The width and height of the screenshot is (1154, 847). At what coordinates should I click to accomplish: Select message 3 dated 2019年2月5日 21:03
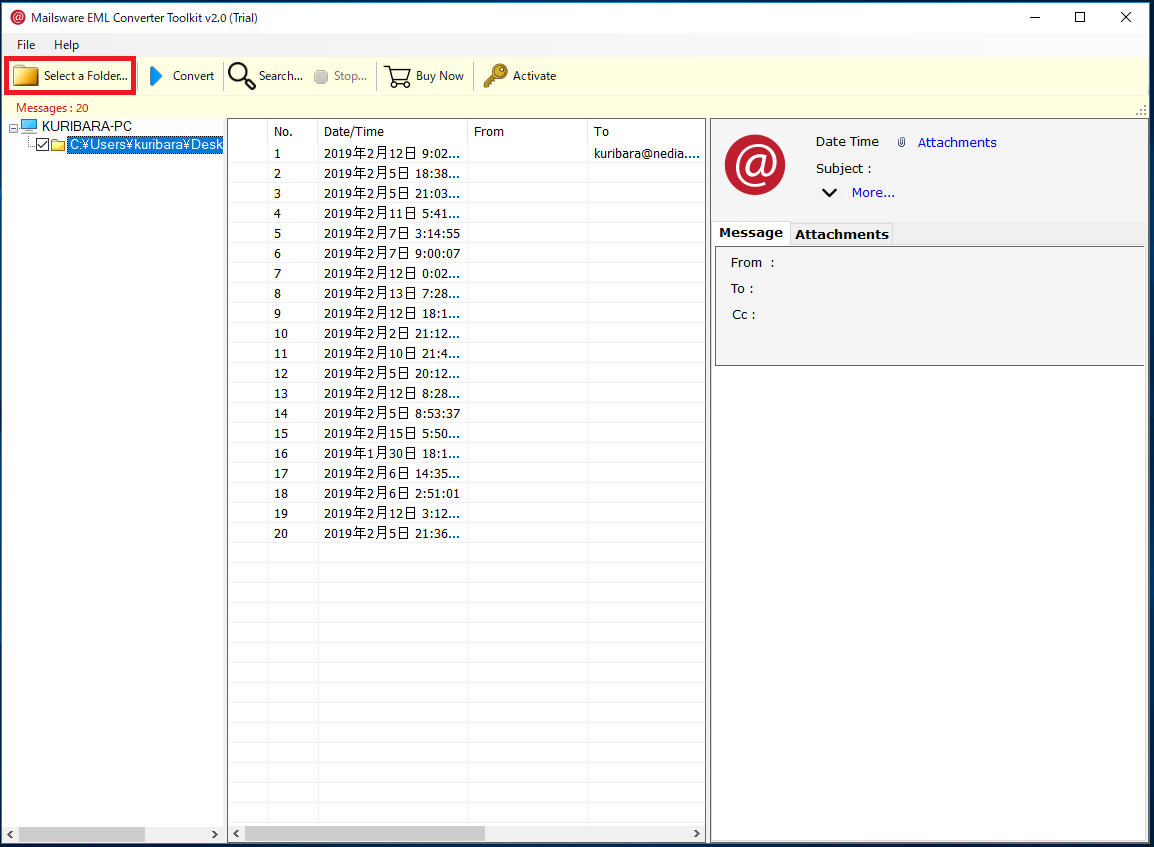(x=466, y=193)
